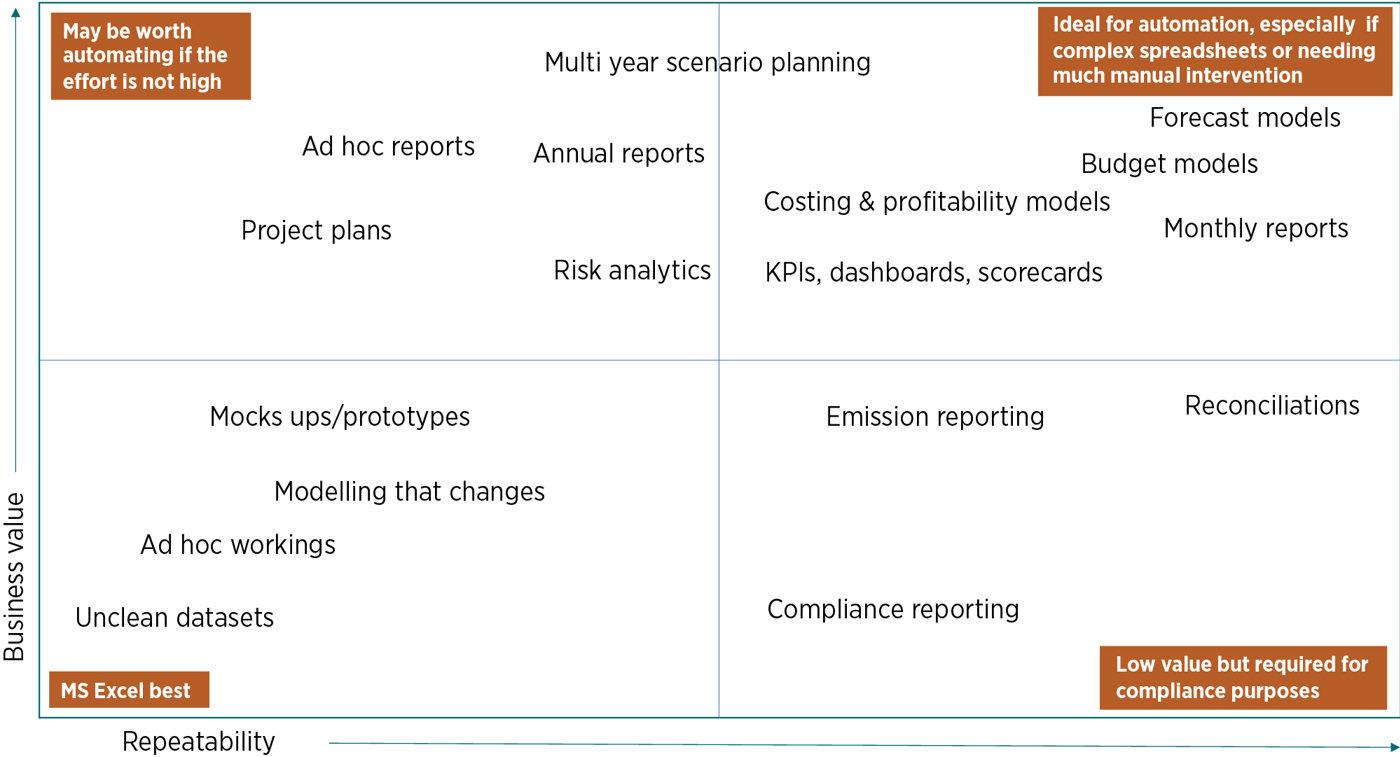Select the 'Reconciliations' label

[x=1271, y=406]
